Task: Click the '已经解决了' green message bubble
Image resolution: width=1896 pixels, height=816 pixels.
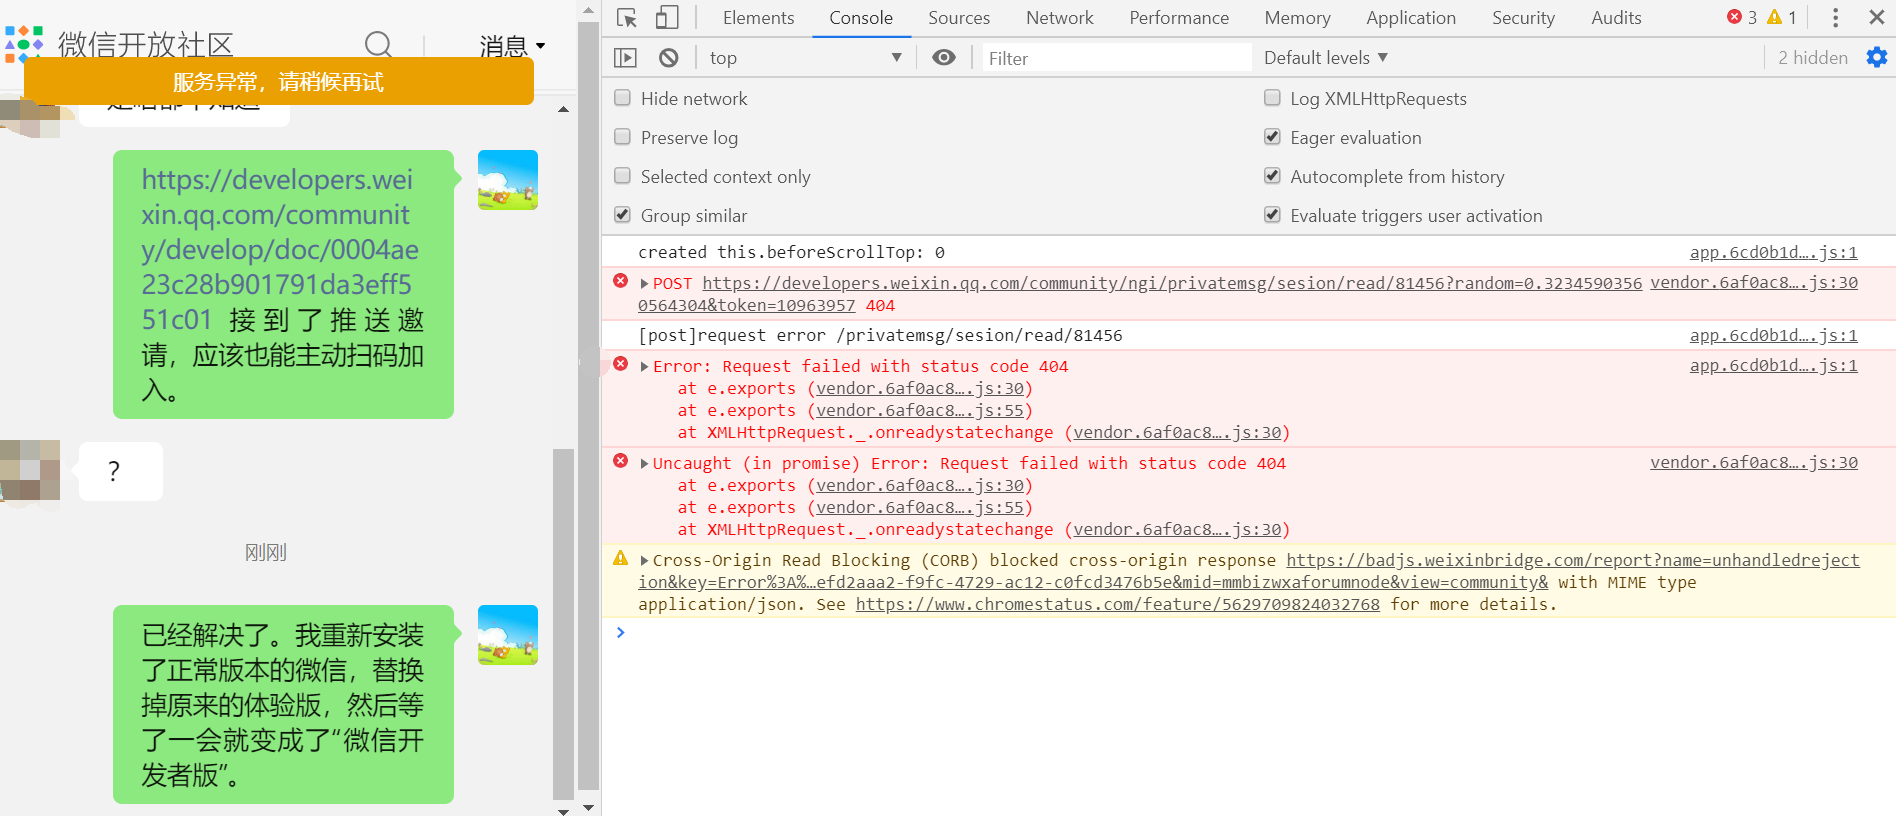Action: tap(283, 704)
